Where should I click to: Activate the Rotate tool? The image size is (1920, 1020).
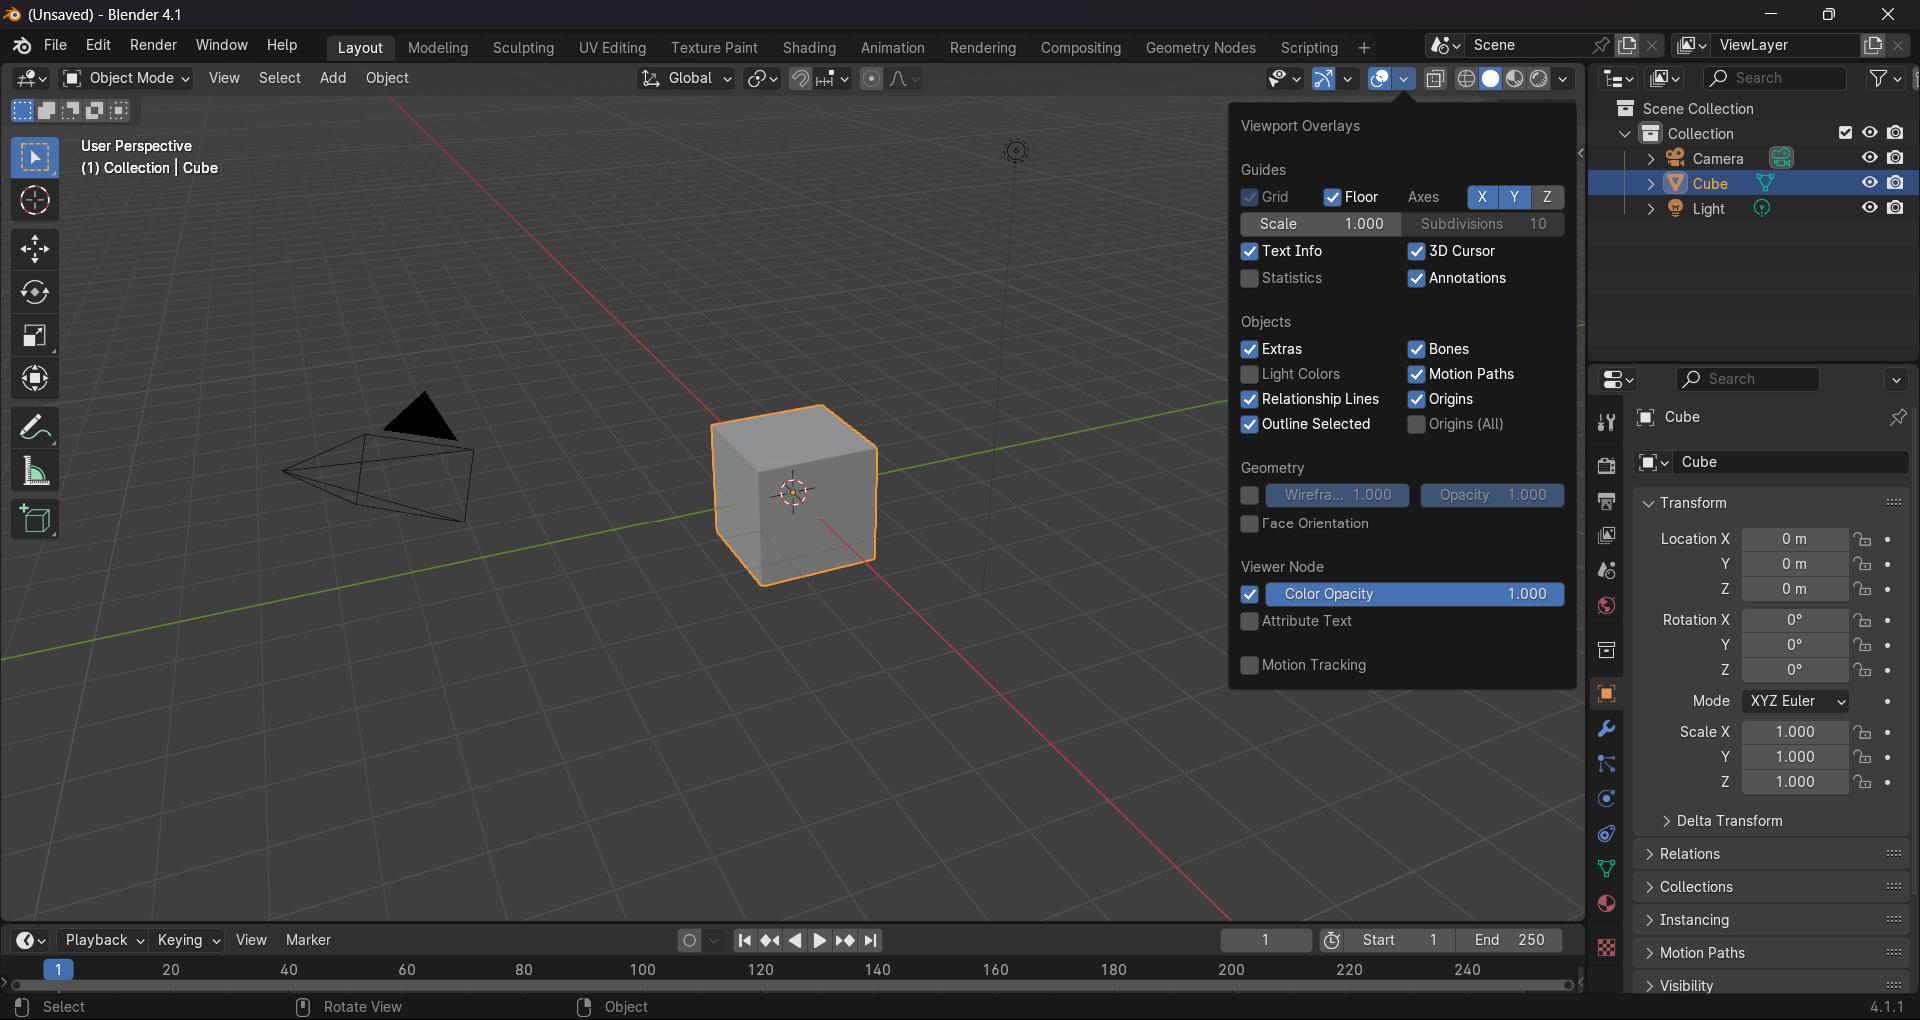[x=35, y=292]
